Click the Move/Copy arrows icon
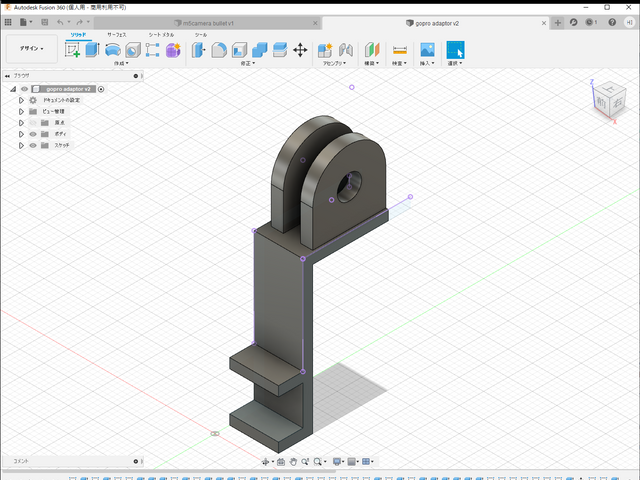The width and height of the screenshot is (640, 480). point(300,50)
